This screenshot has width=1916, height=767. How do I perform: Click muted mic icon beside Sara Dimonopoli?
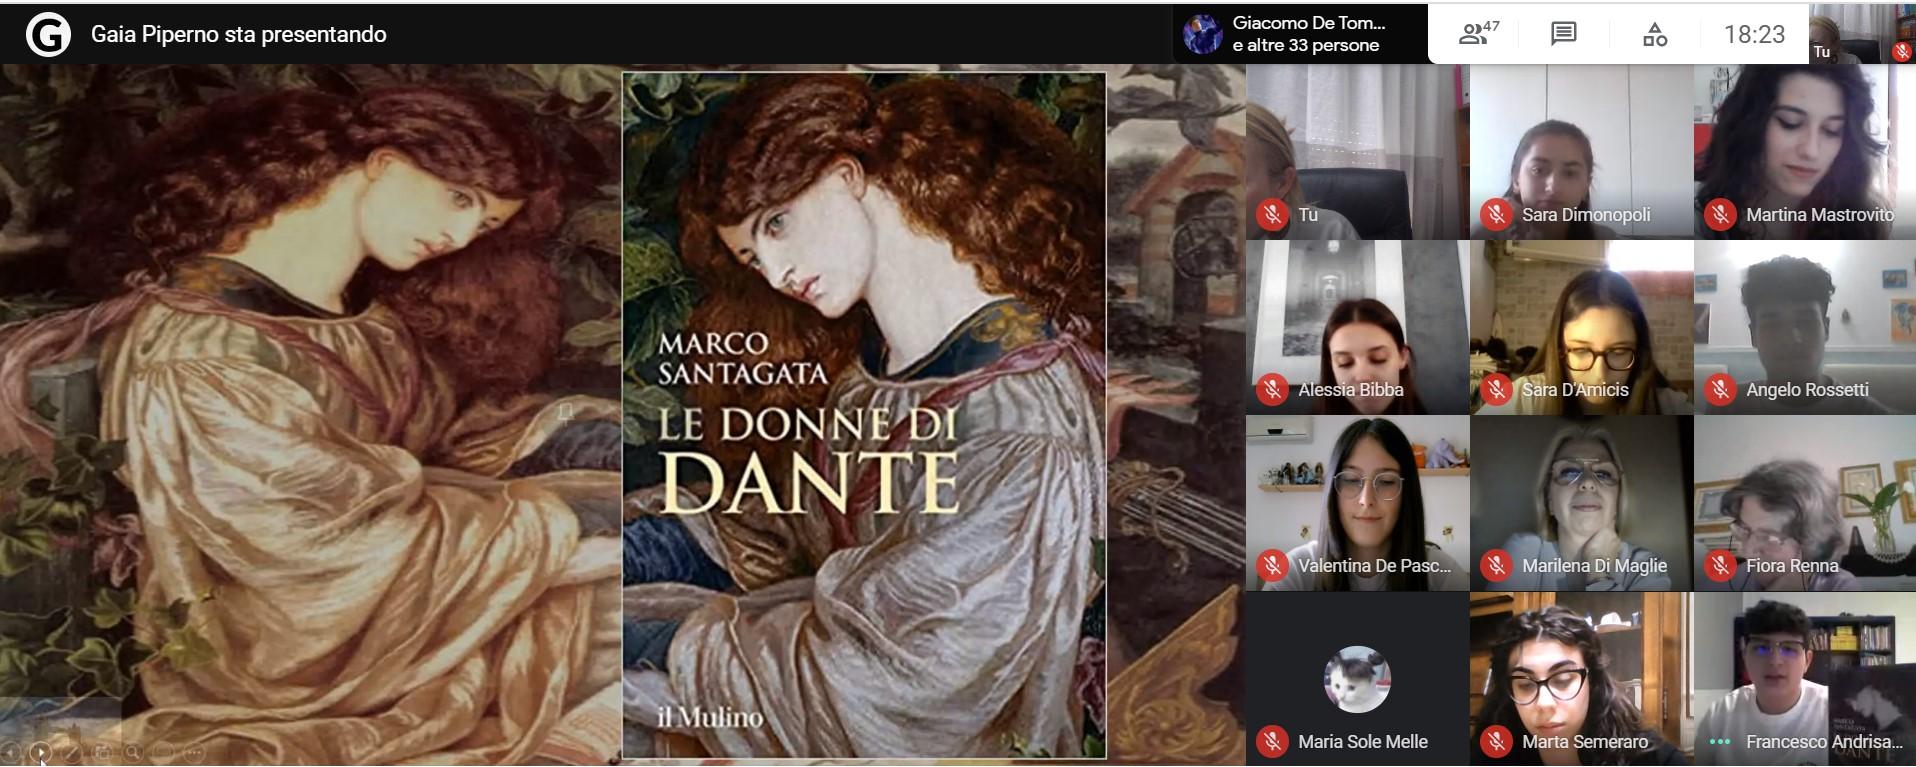pos(1496,214)
